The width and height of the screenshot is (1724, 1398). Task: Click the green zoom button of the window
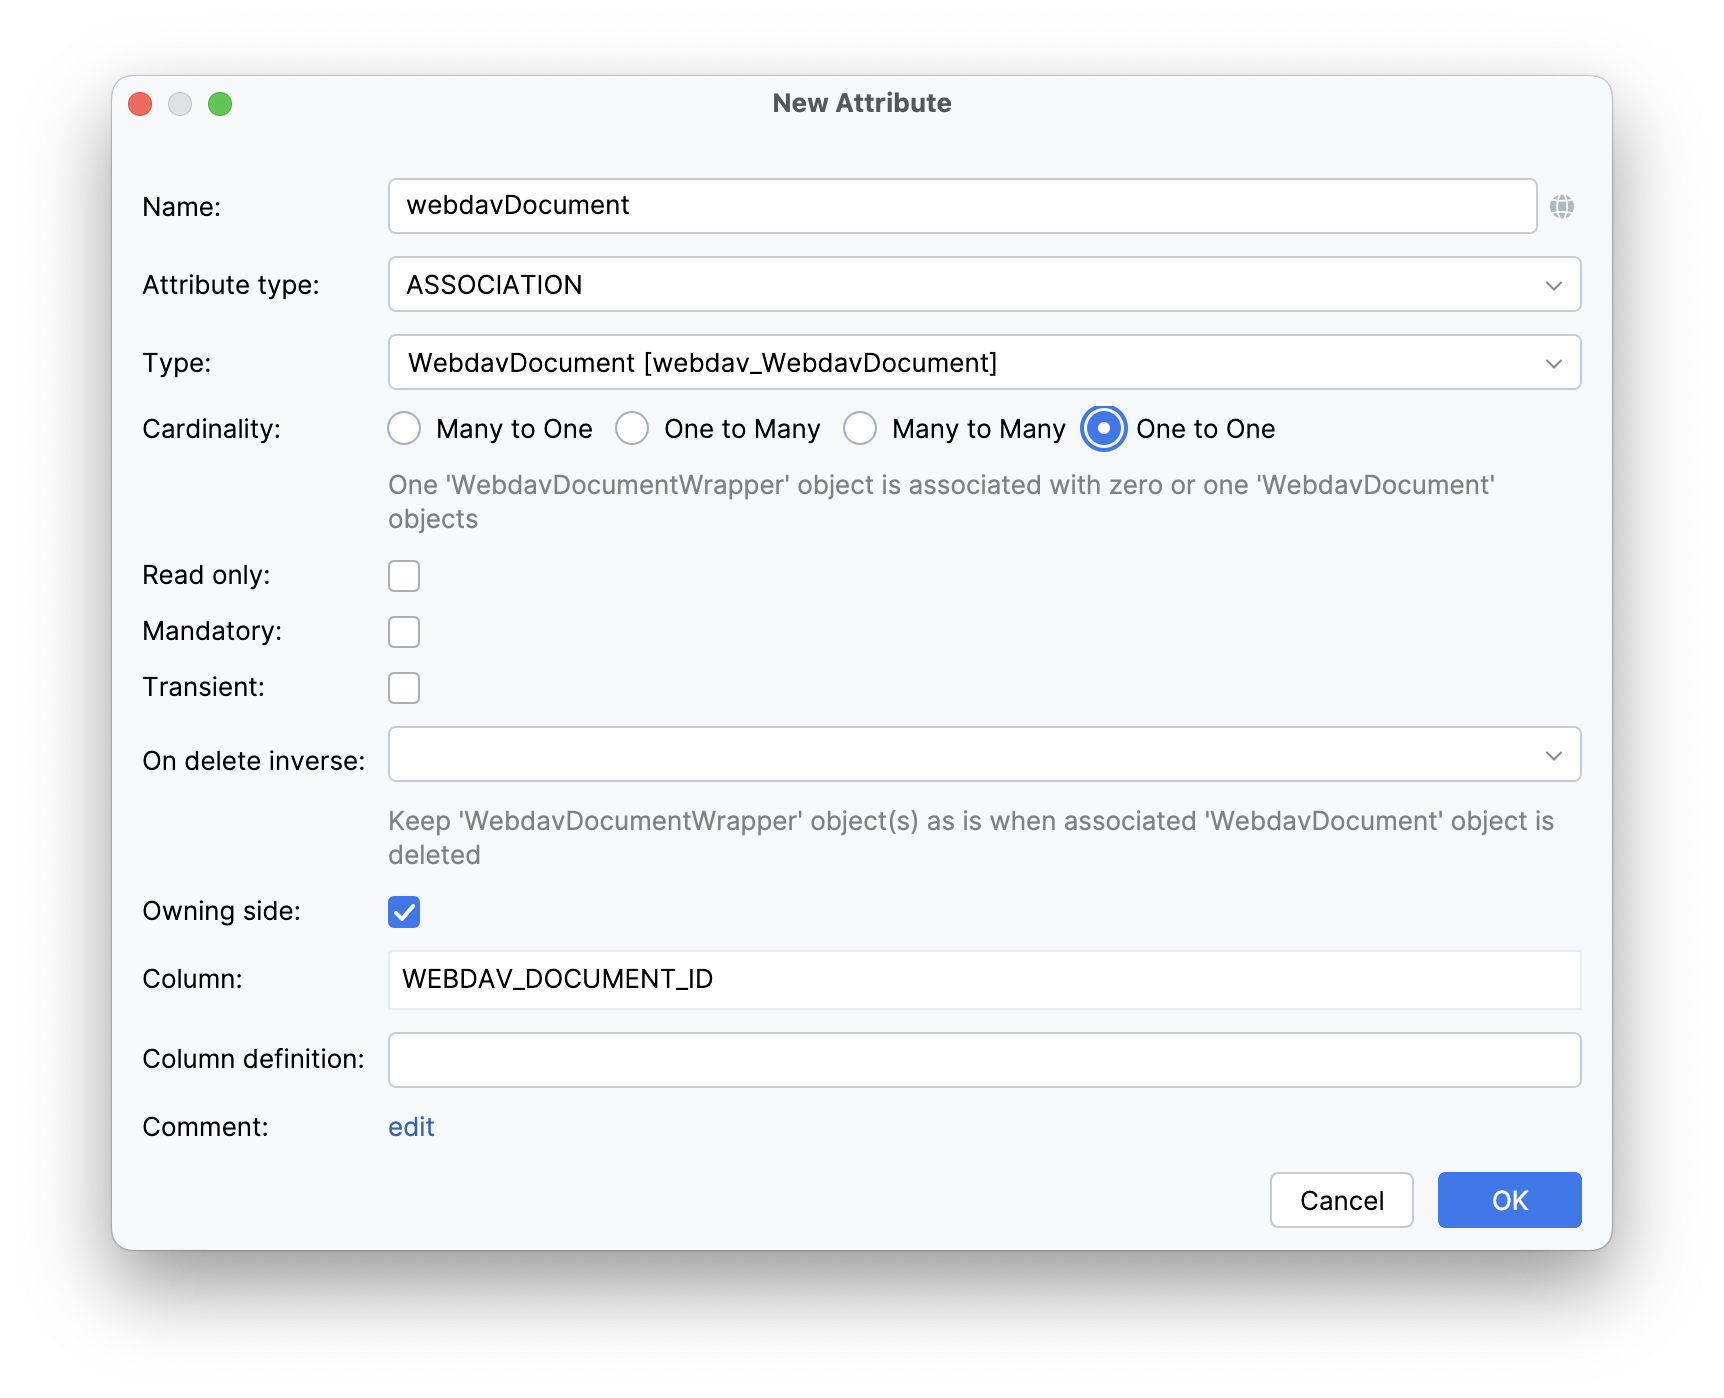coord(220,103)
